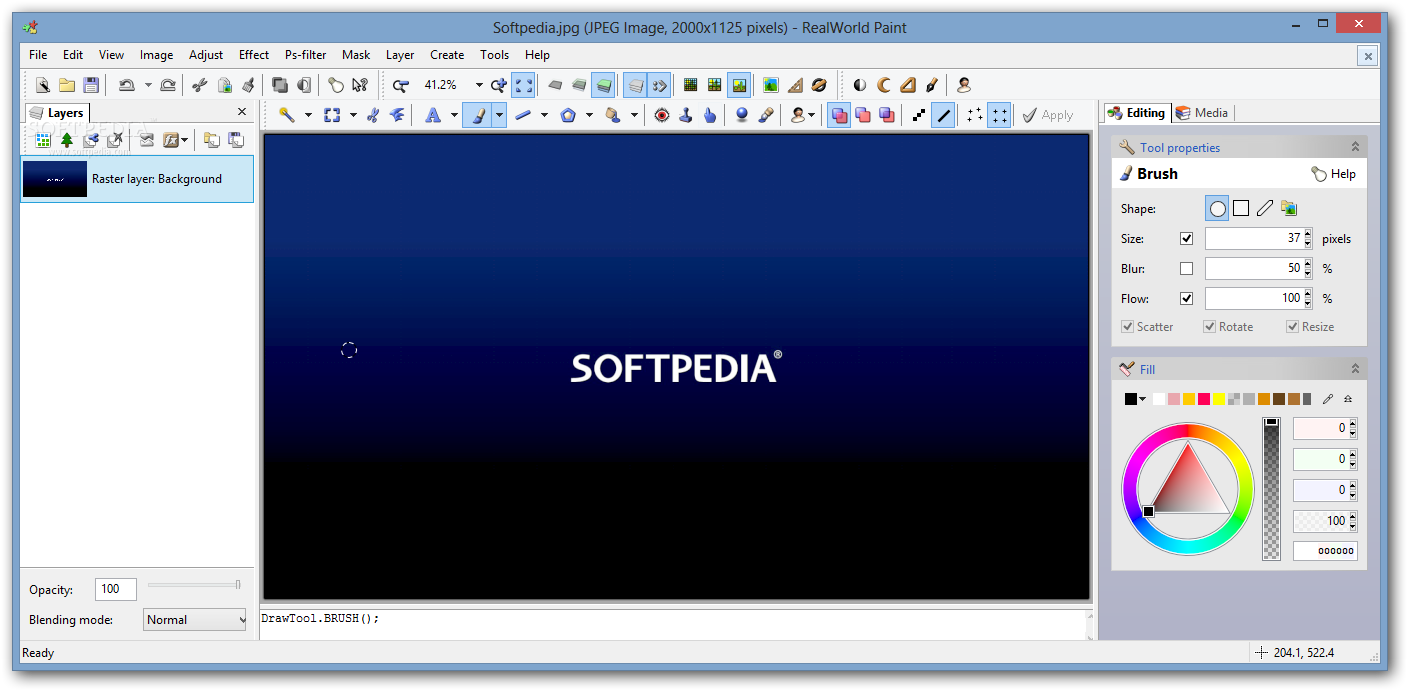Increase brush Size with stepper up arrow
Image resolution: width=1408 pixels, height=691 pixels.
point(1308,234)
